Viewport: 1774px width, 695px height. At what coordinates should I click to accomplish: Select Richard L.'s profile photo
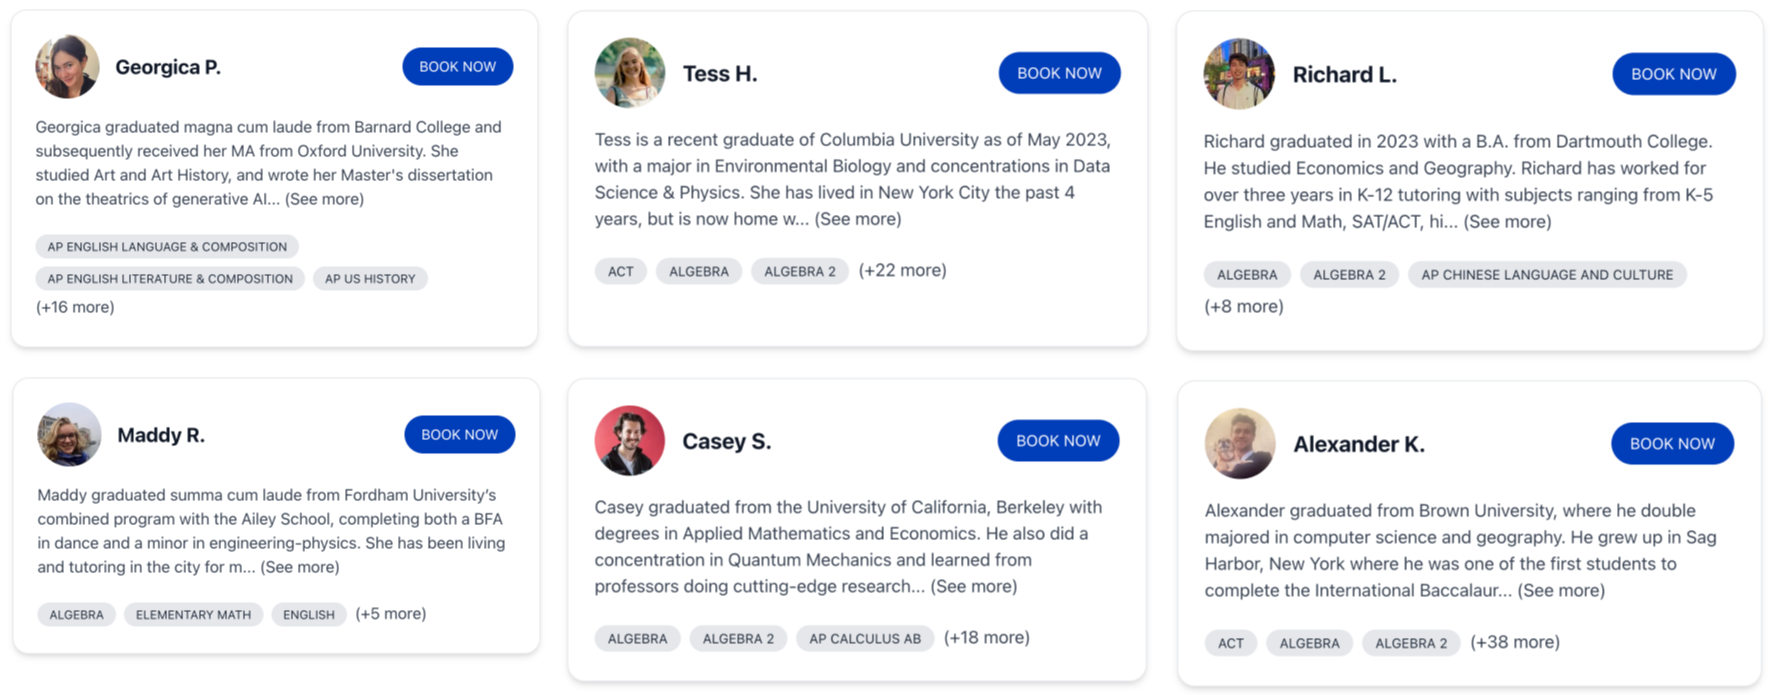point(1238,74)
